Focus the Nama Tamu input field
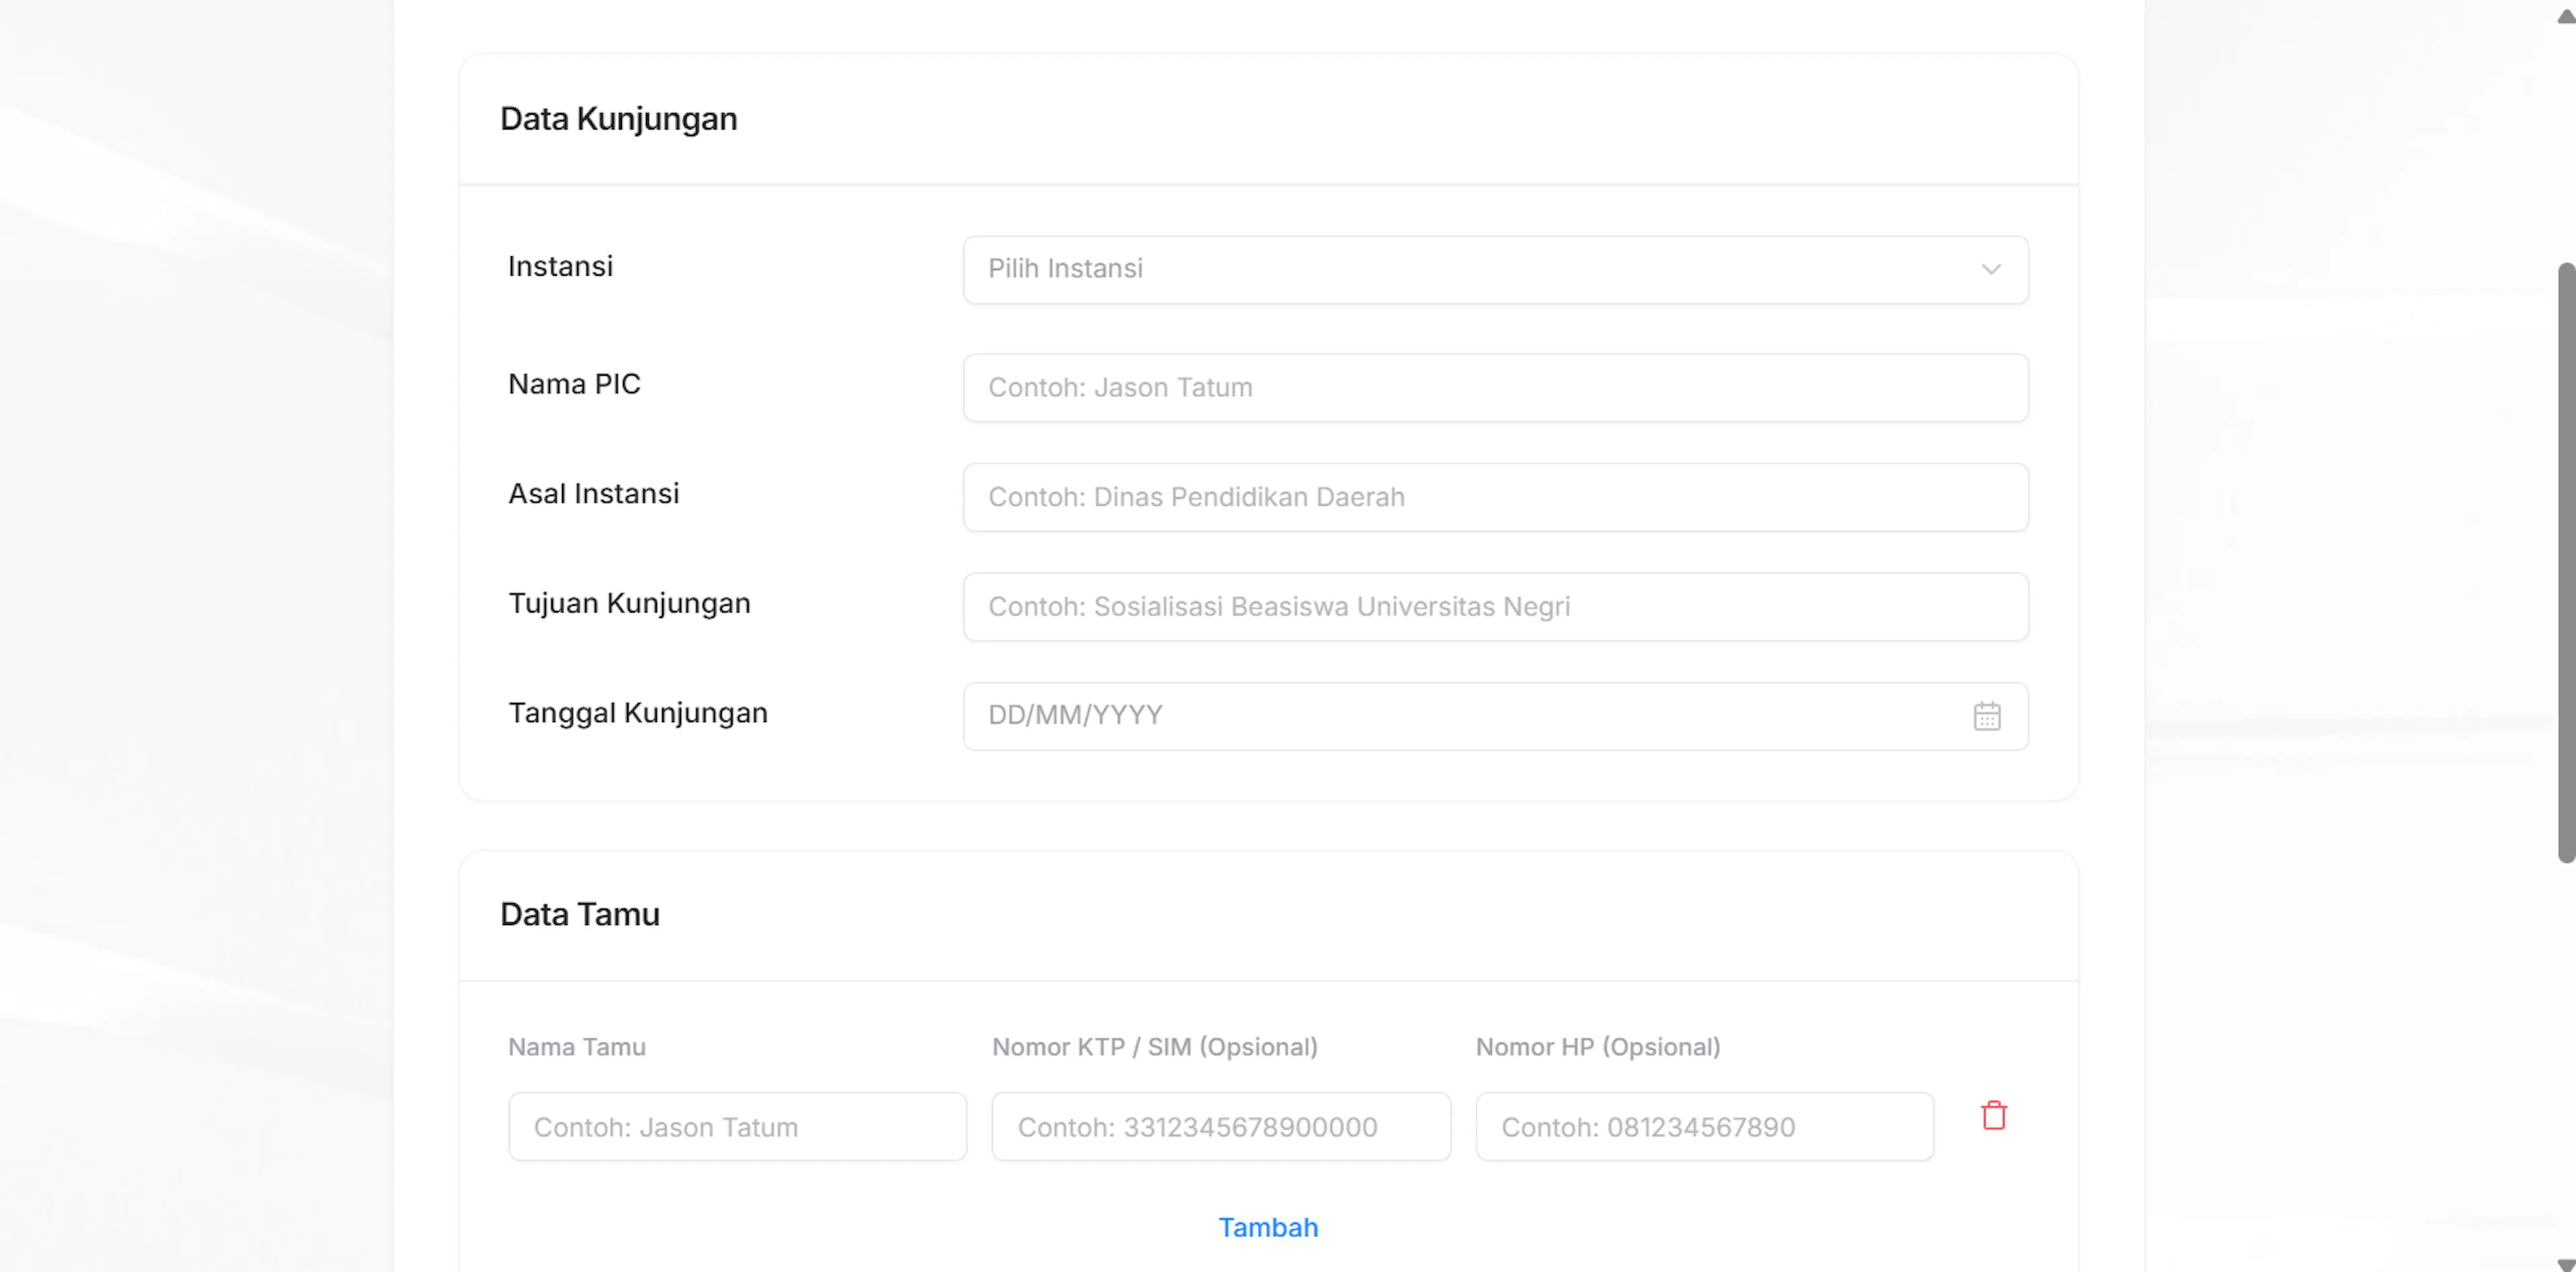2576x1272 pixels. tap(737, 1126)
